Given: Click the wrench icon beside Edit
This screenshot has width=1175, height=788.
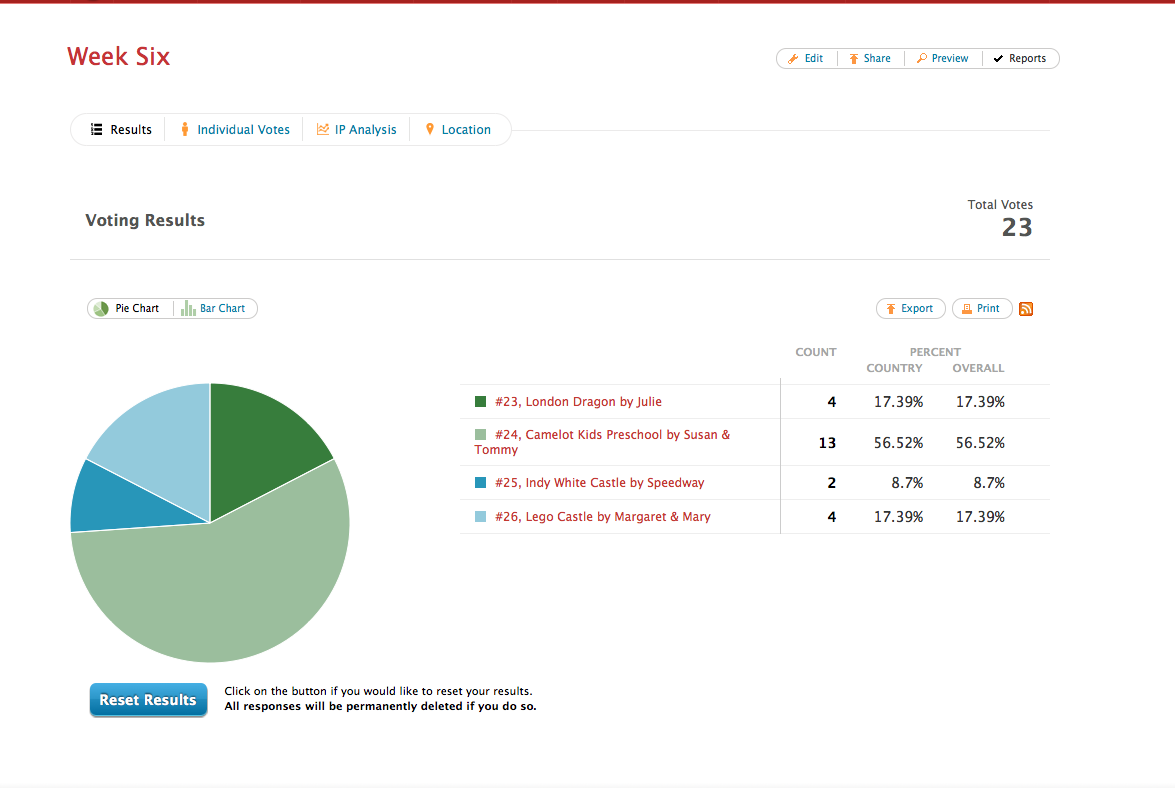Looking at the screenshot, I should tap(793, 58).
